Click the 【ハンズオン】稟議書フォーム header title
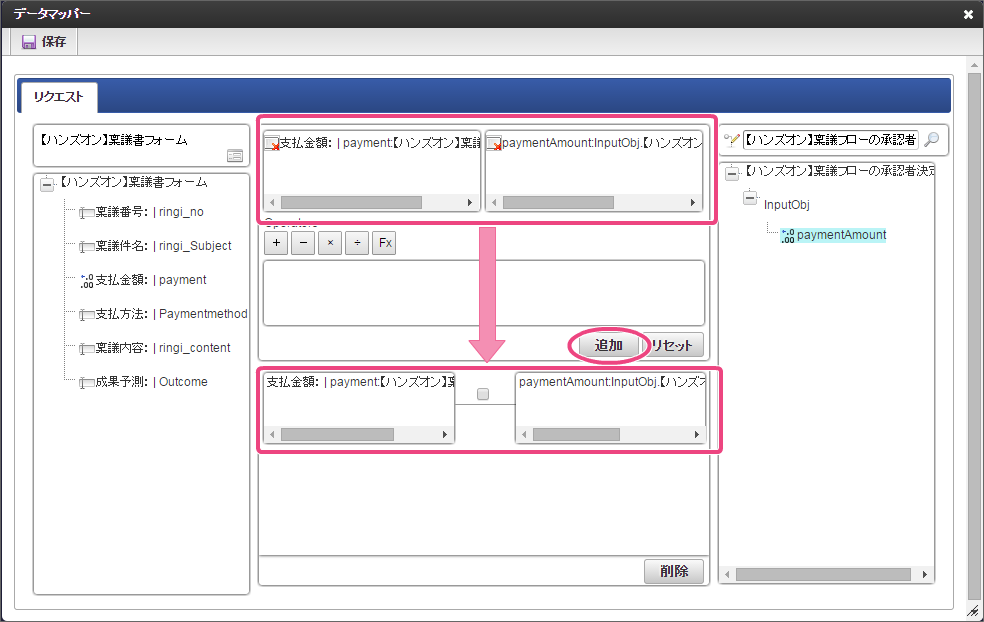The height and width of the screenshot is (622, 984). tap(114, 140)
